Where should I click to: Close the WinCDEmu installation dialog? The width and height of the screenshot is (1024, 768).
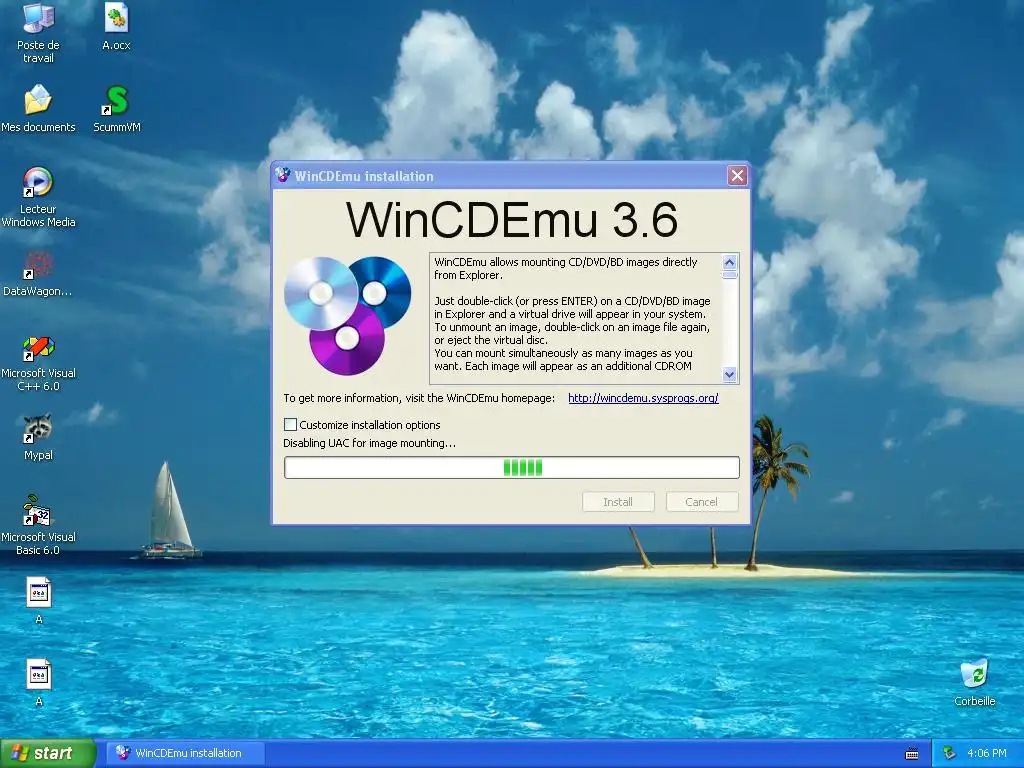pos(737,176)
